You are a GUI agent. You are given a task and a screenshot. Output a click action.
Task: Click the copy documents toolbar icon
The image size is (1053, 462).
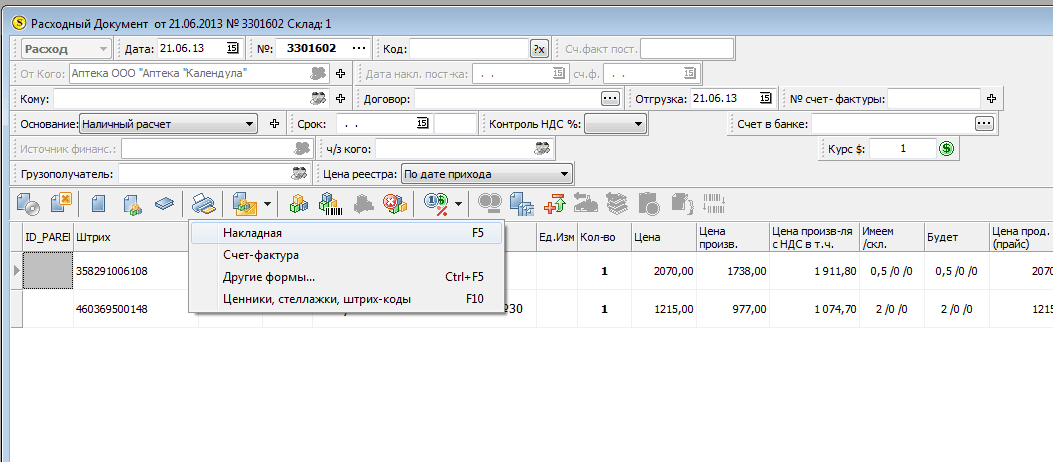[x=521, y=203]
